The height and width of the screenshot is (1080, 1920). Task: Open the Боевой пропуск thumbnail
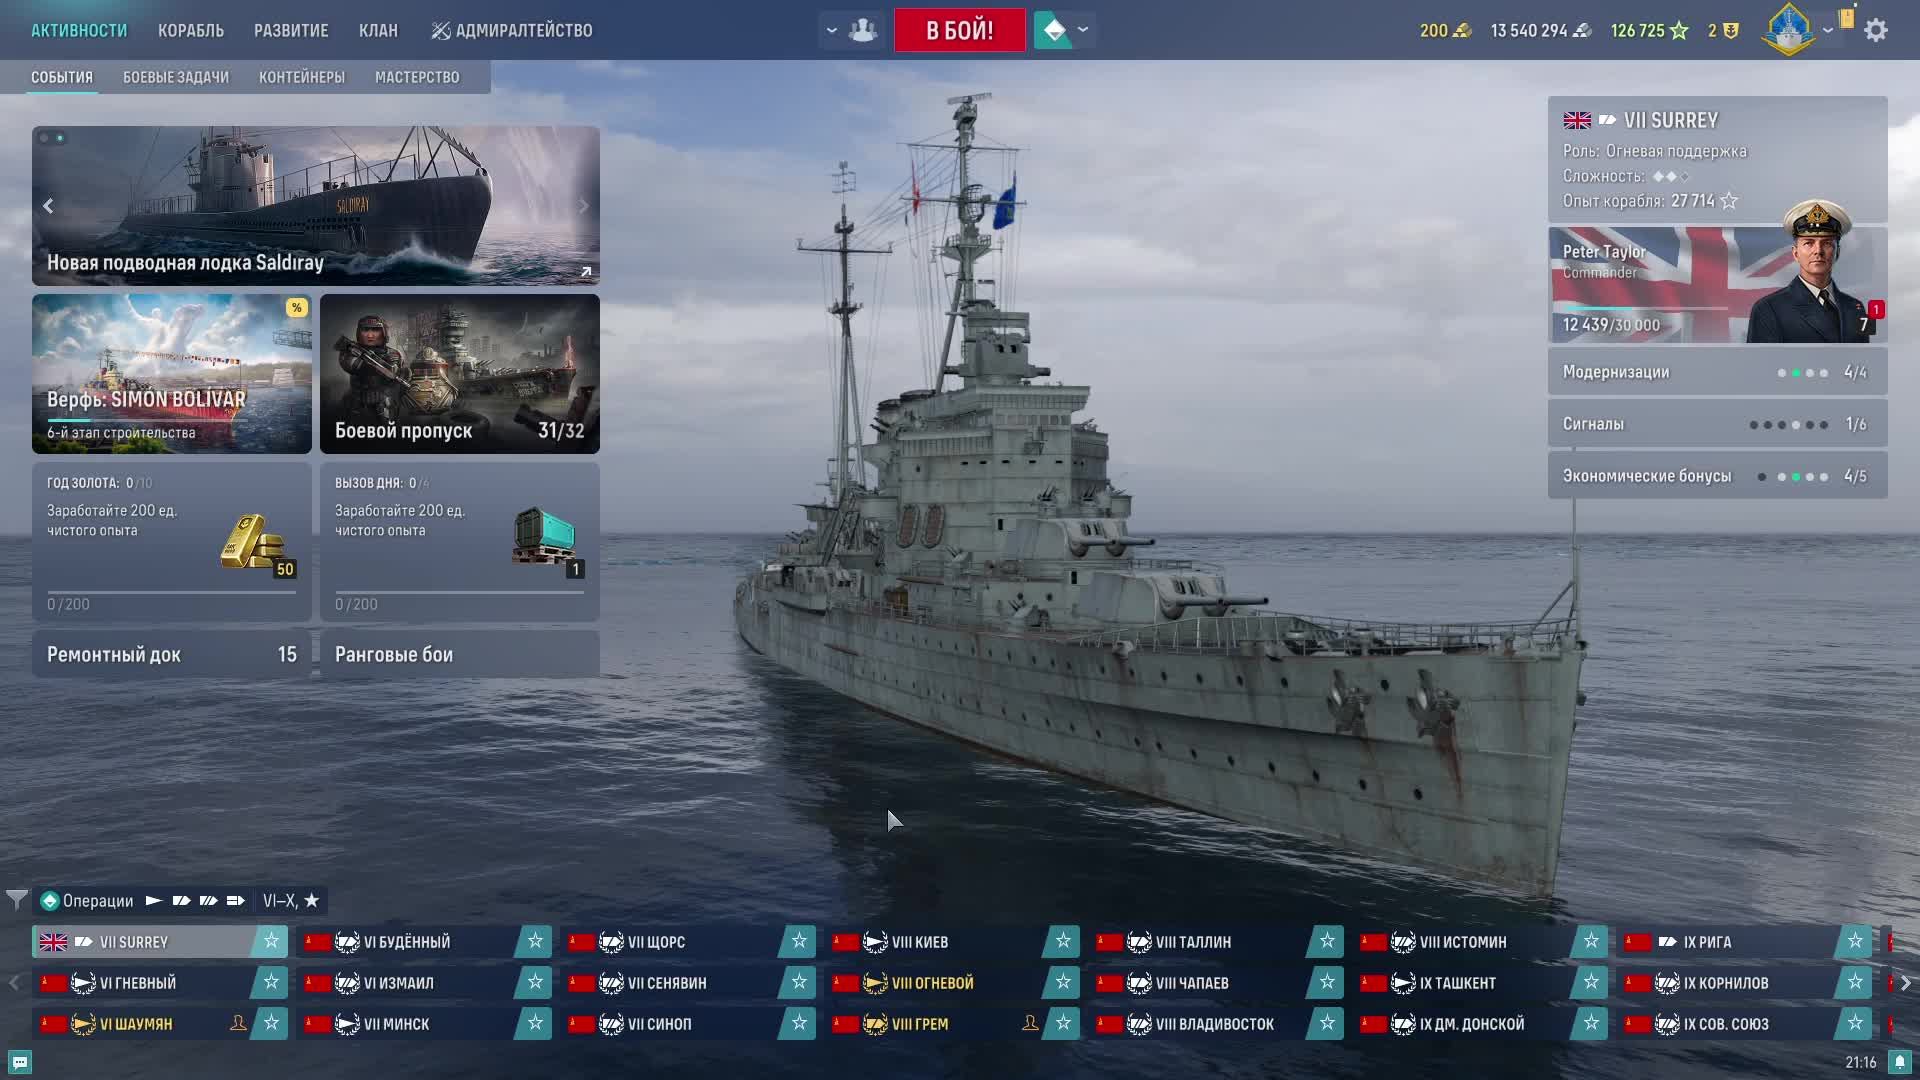(x=459, y=373)
